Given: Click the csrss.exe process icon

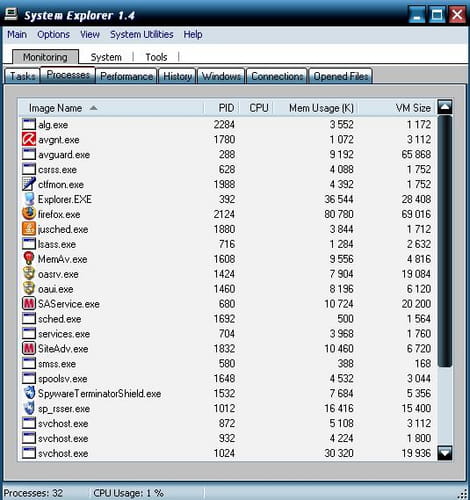Looking at the screenshot, I should pos(29,169).
